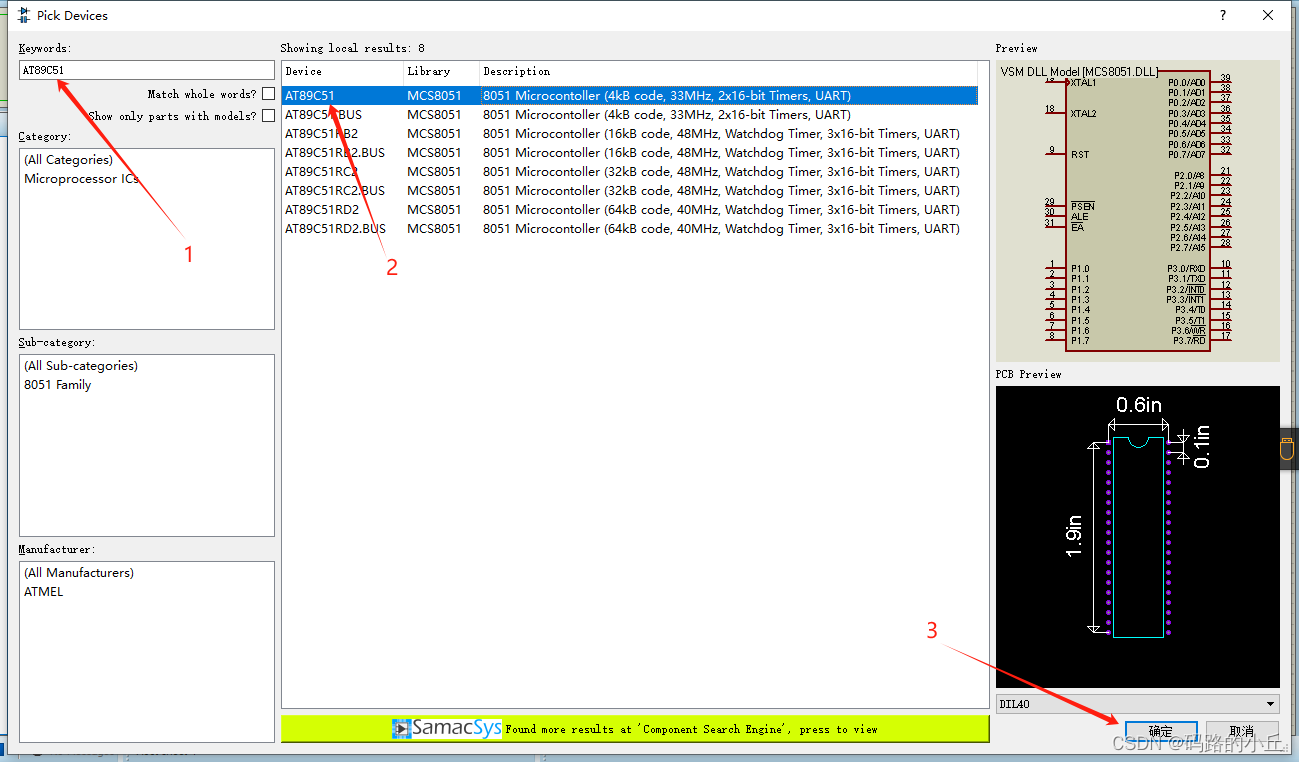Viewport: 1299px width, 762px height.
Task: Select the AT89C51RD2.BUS device row
Action: pyautogui.click(x=629, y=229)
